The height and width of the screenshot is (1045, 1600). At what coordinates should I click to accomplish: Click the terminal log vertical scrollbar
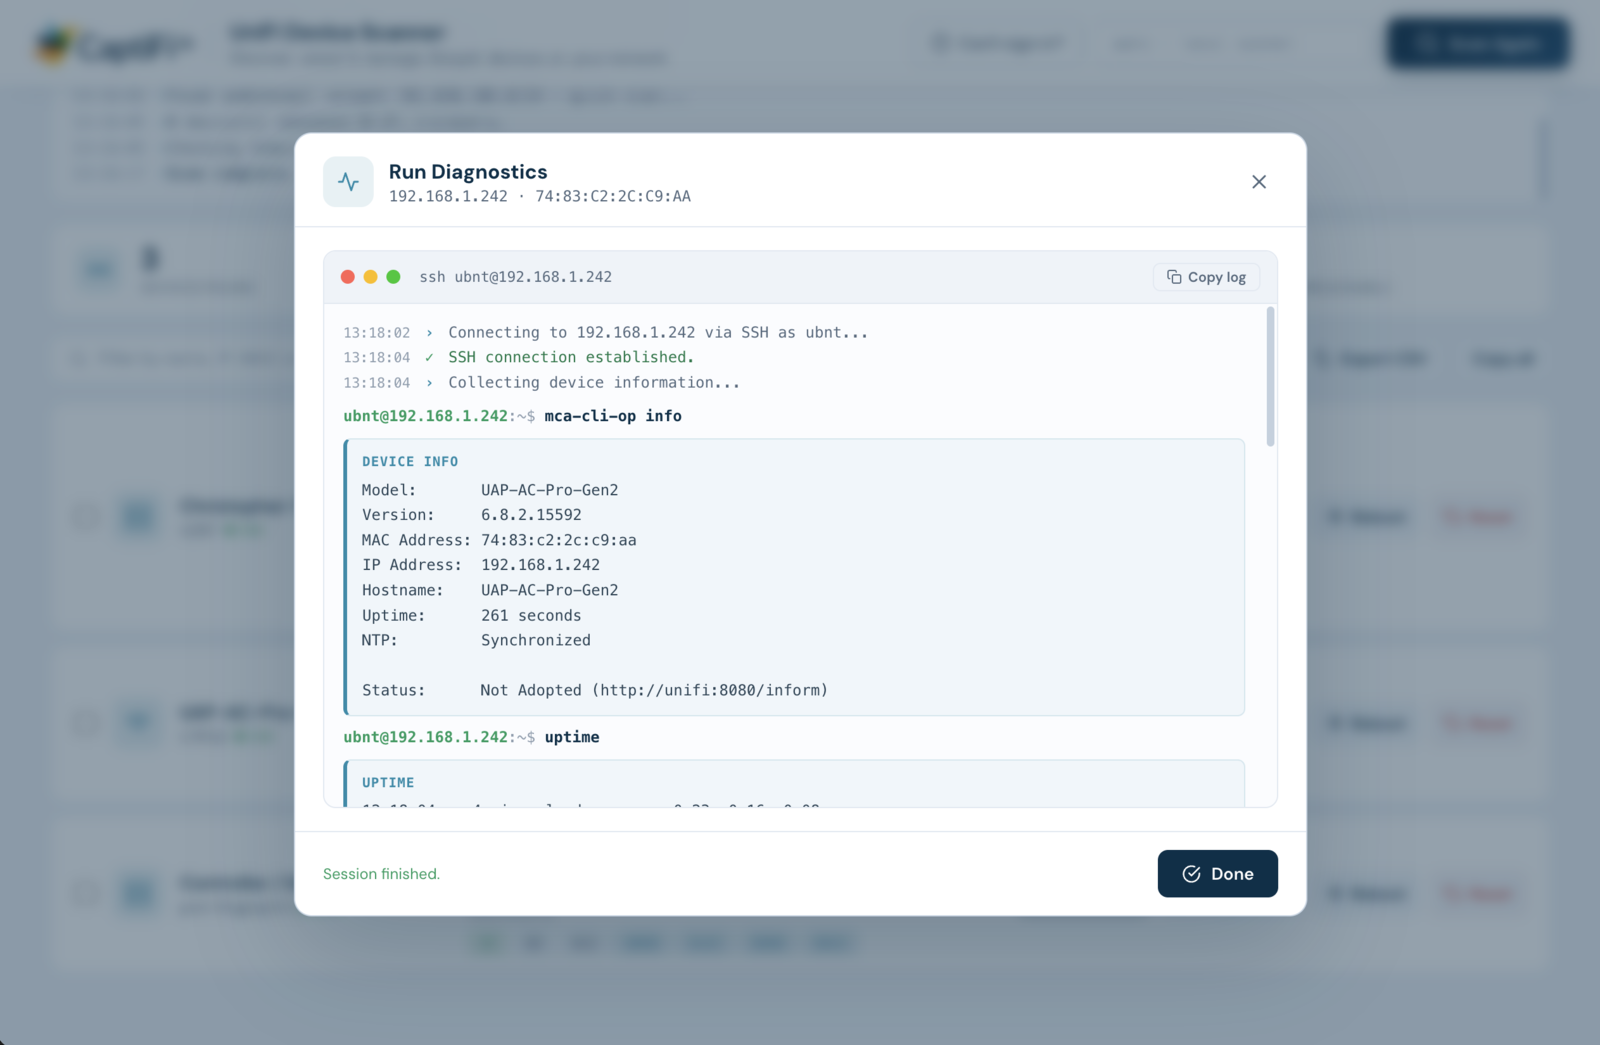pyautogui.click(x=1270, y=377)
